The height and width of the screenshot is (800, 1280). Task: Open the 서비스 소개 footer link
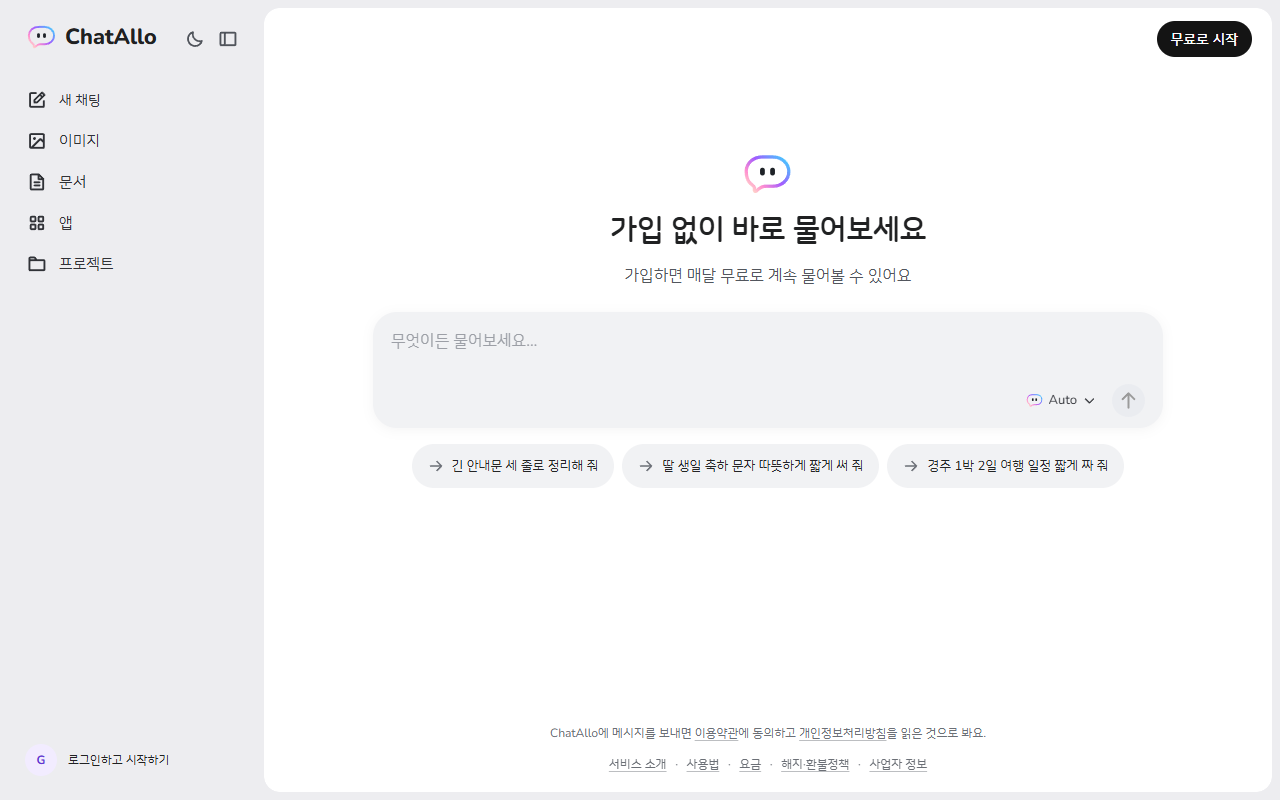(x=637, y=764)
